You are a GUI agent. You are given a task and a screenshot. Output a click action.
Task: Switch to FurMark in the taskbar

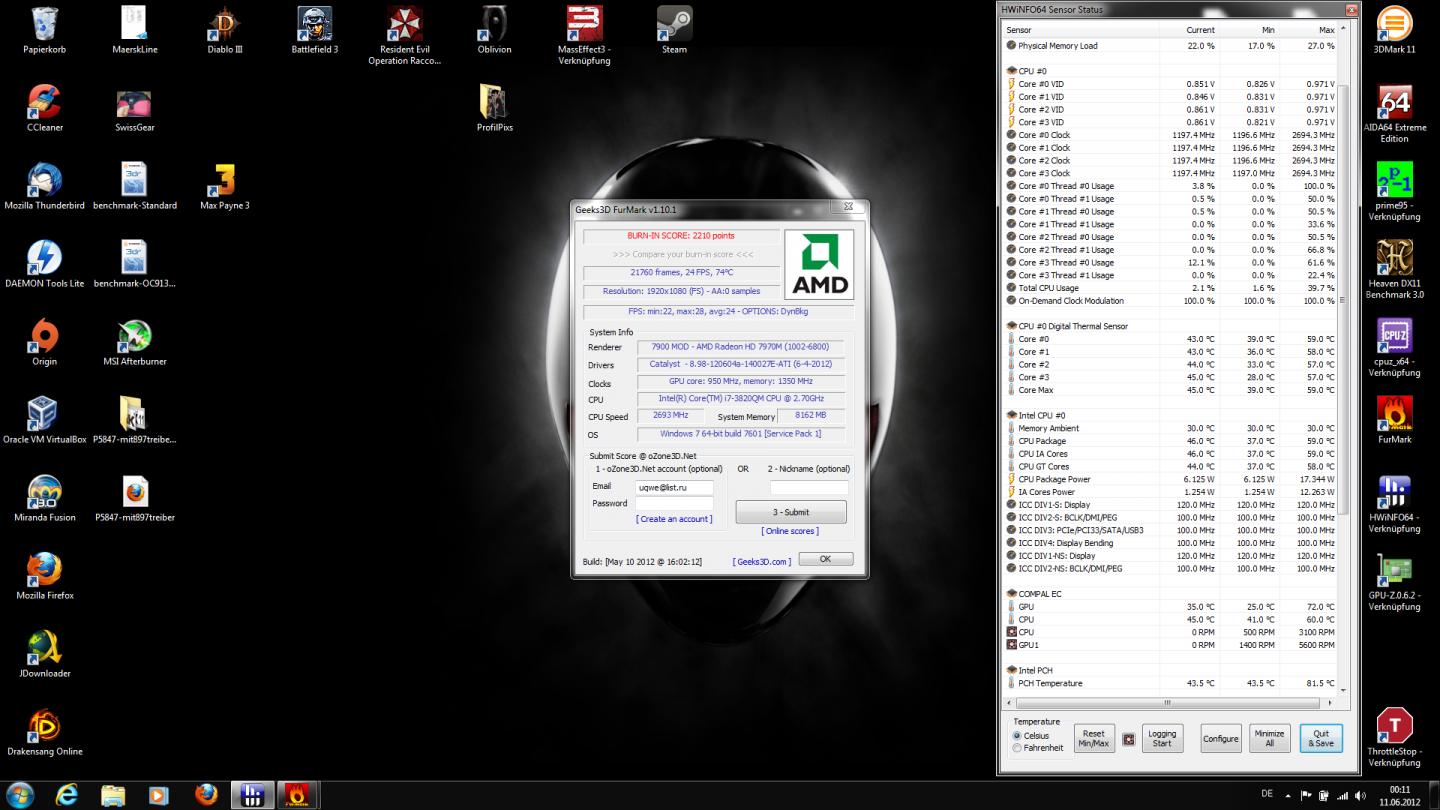click(298, 795)
